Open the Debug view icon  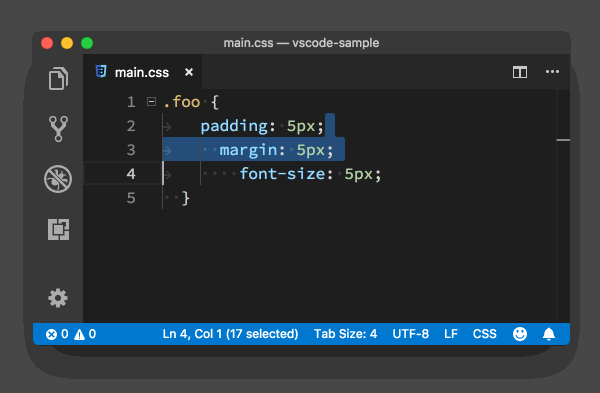[58, 179]
